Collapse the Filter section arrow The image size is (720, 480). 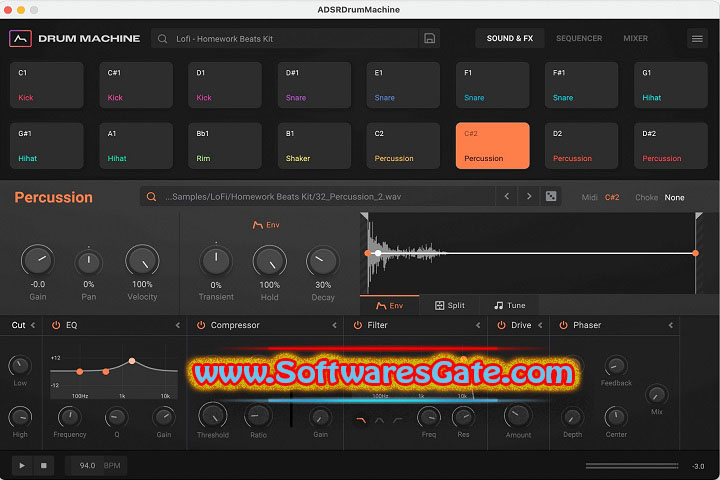(x=478, y=325)
